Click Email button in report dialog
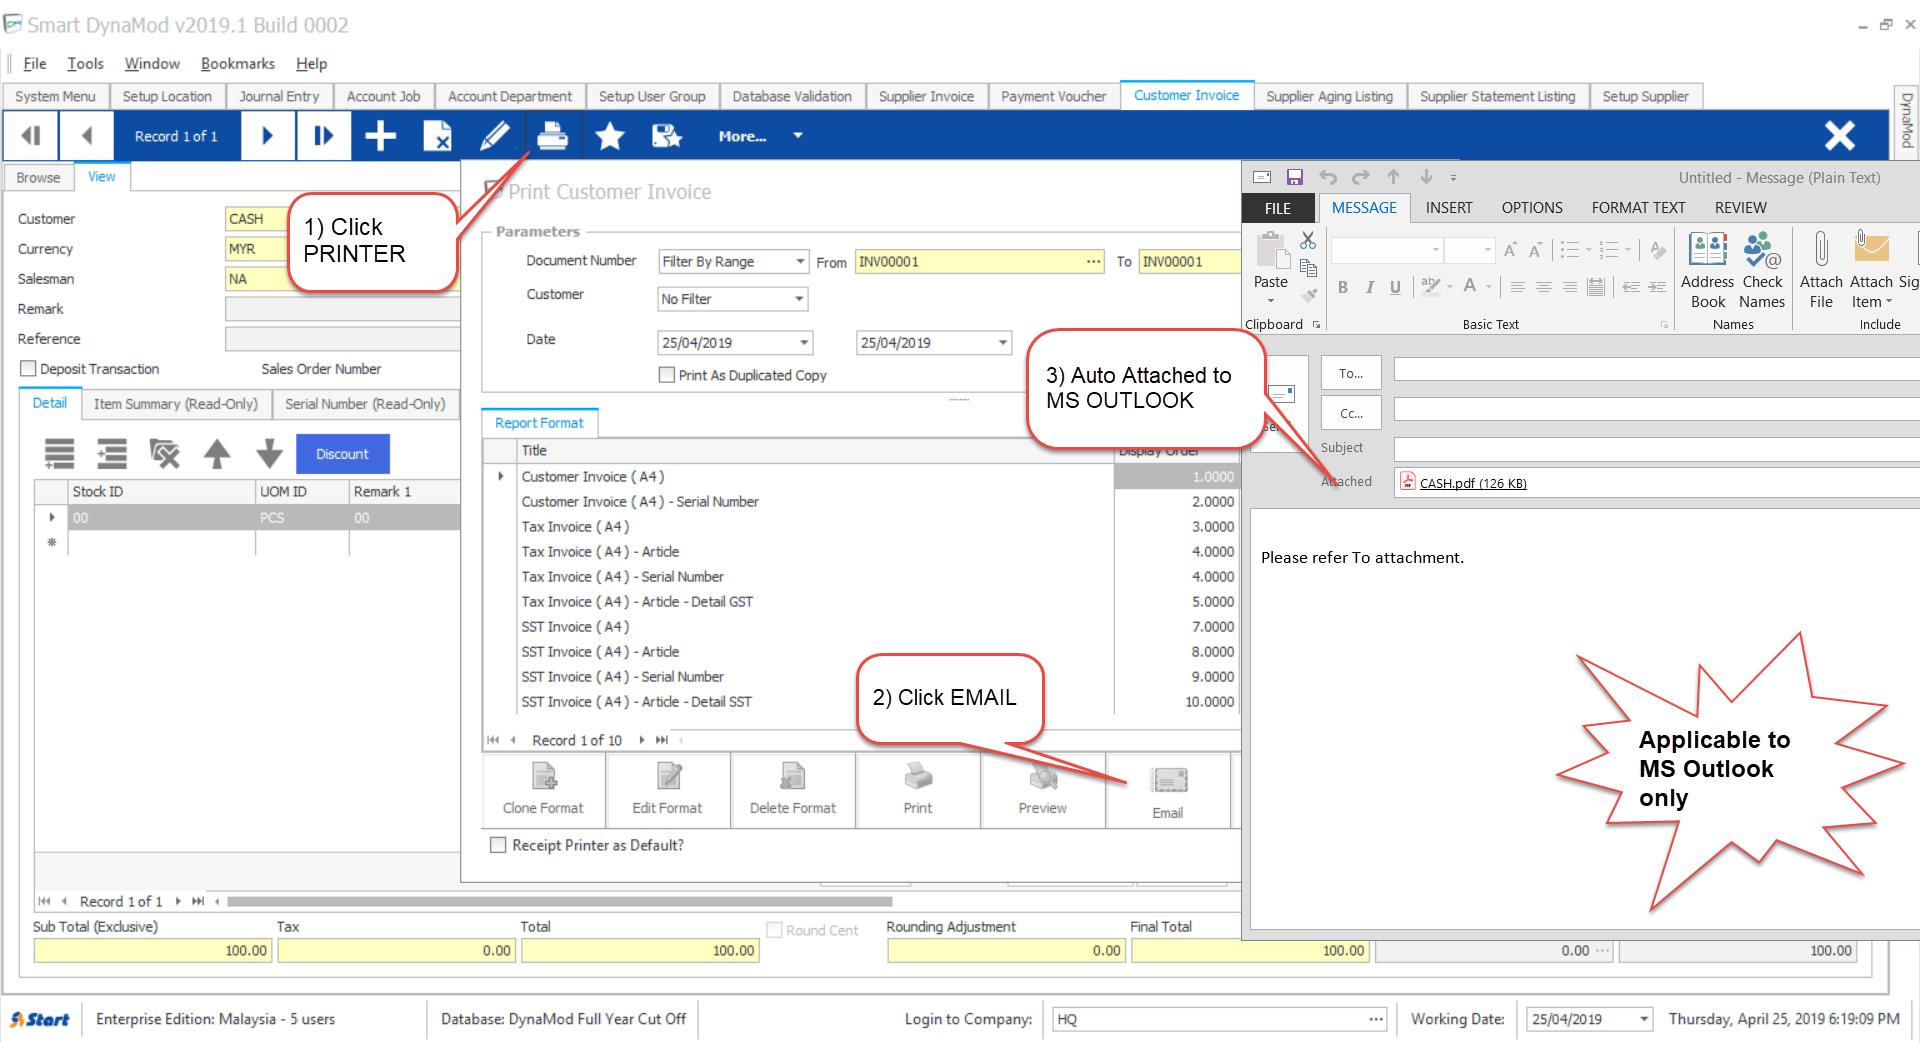 pyautogui.click(x=1168, y=792)
